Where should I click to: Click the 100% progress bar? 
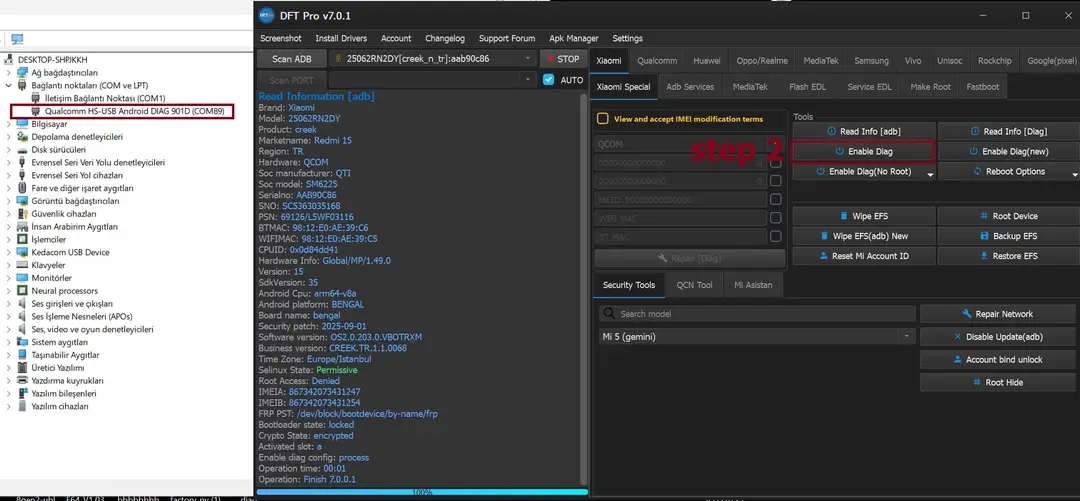422,492
